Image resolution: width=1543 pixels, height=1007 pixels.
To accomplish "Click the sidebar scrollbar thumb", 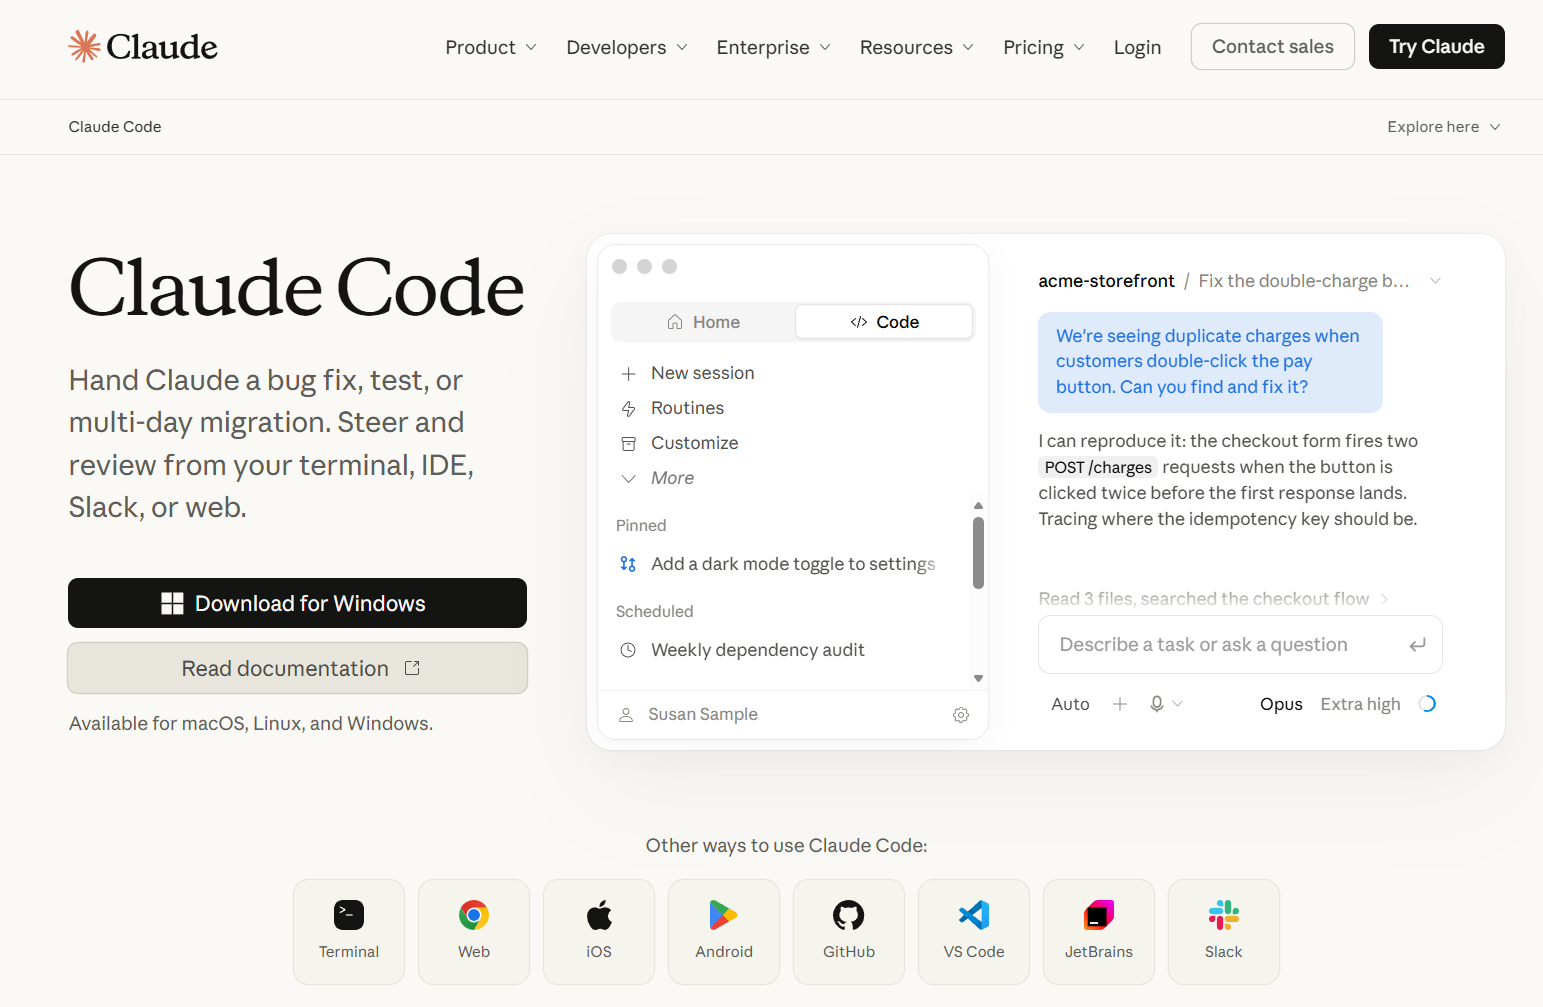I will [978, 552].
